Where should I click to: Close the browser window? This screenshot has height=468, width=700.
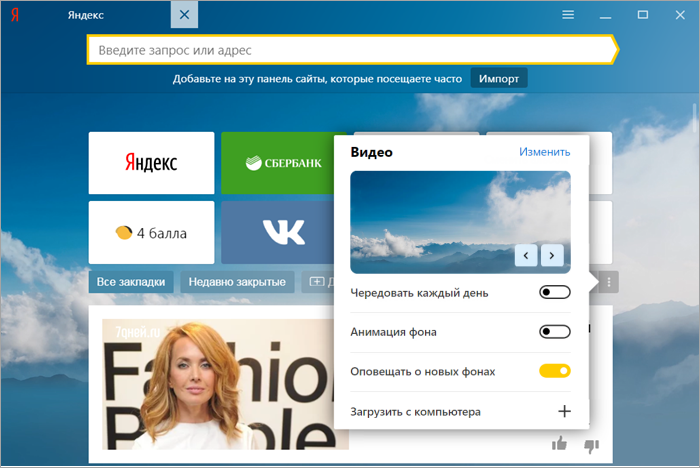tap(680, 15)
